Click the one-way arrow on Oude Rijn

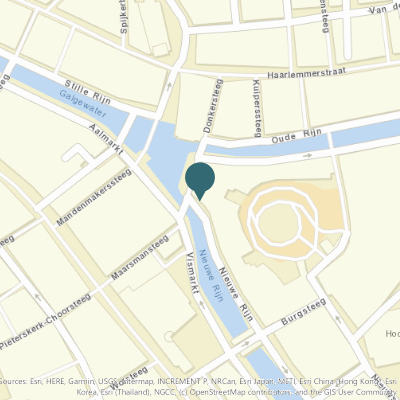coord(308,155)
